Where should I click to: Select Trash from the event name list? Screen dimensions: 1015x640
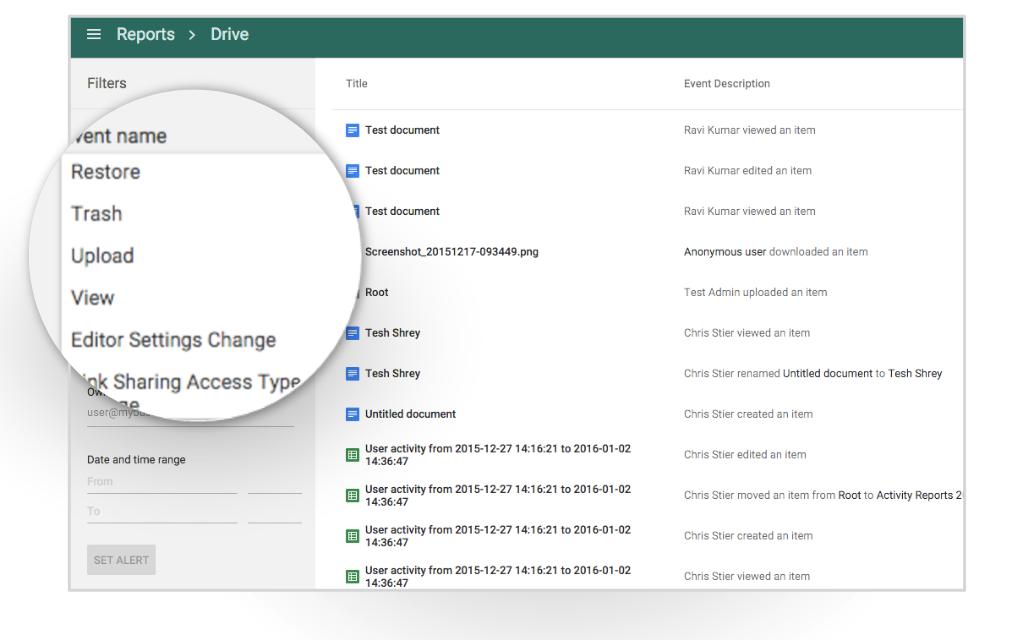[96, 214]
